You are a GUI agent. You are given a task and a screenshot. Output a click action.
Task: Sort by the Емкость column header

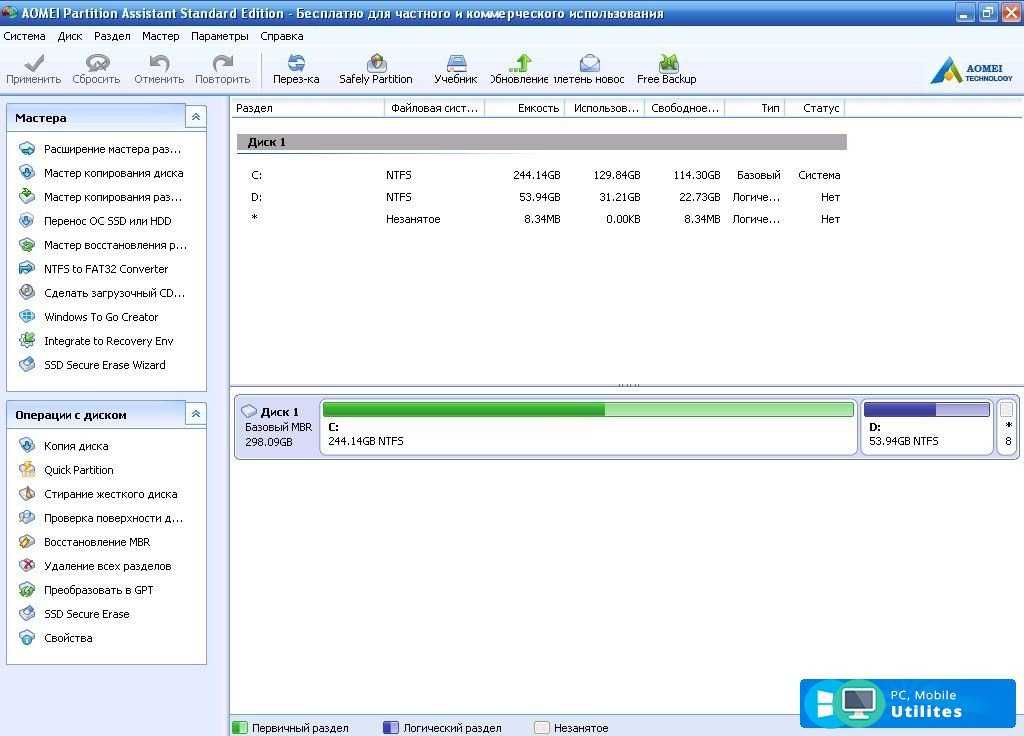click(525, 108)
